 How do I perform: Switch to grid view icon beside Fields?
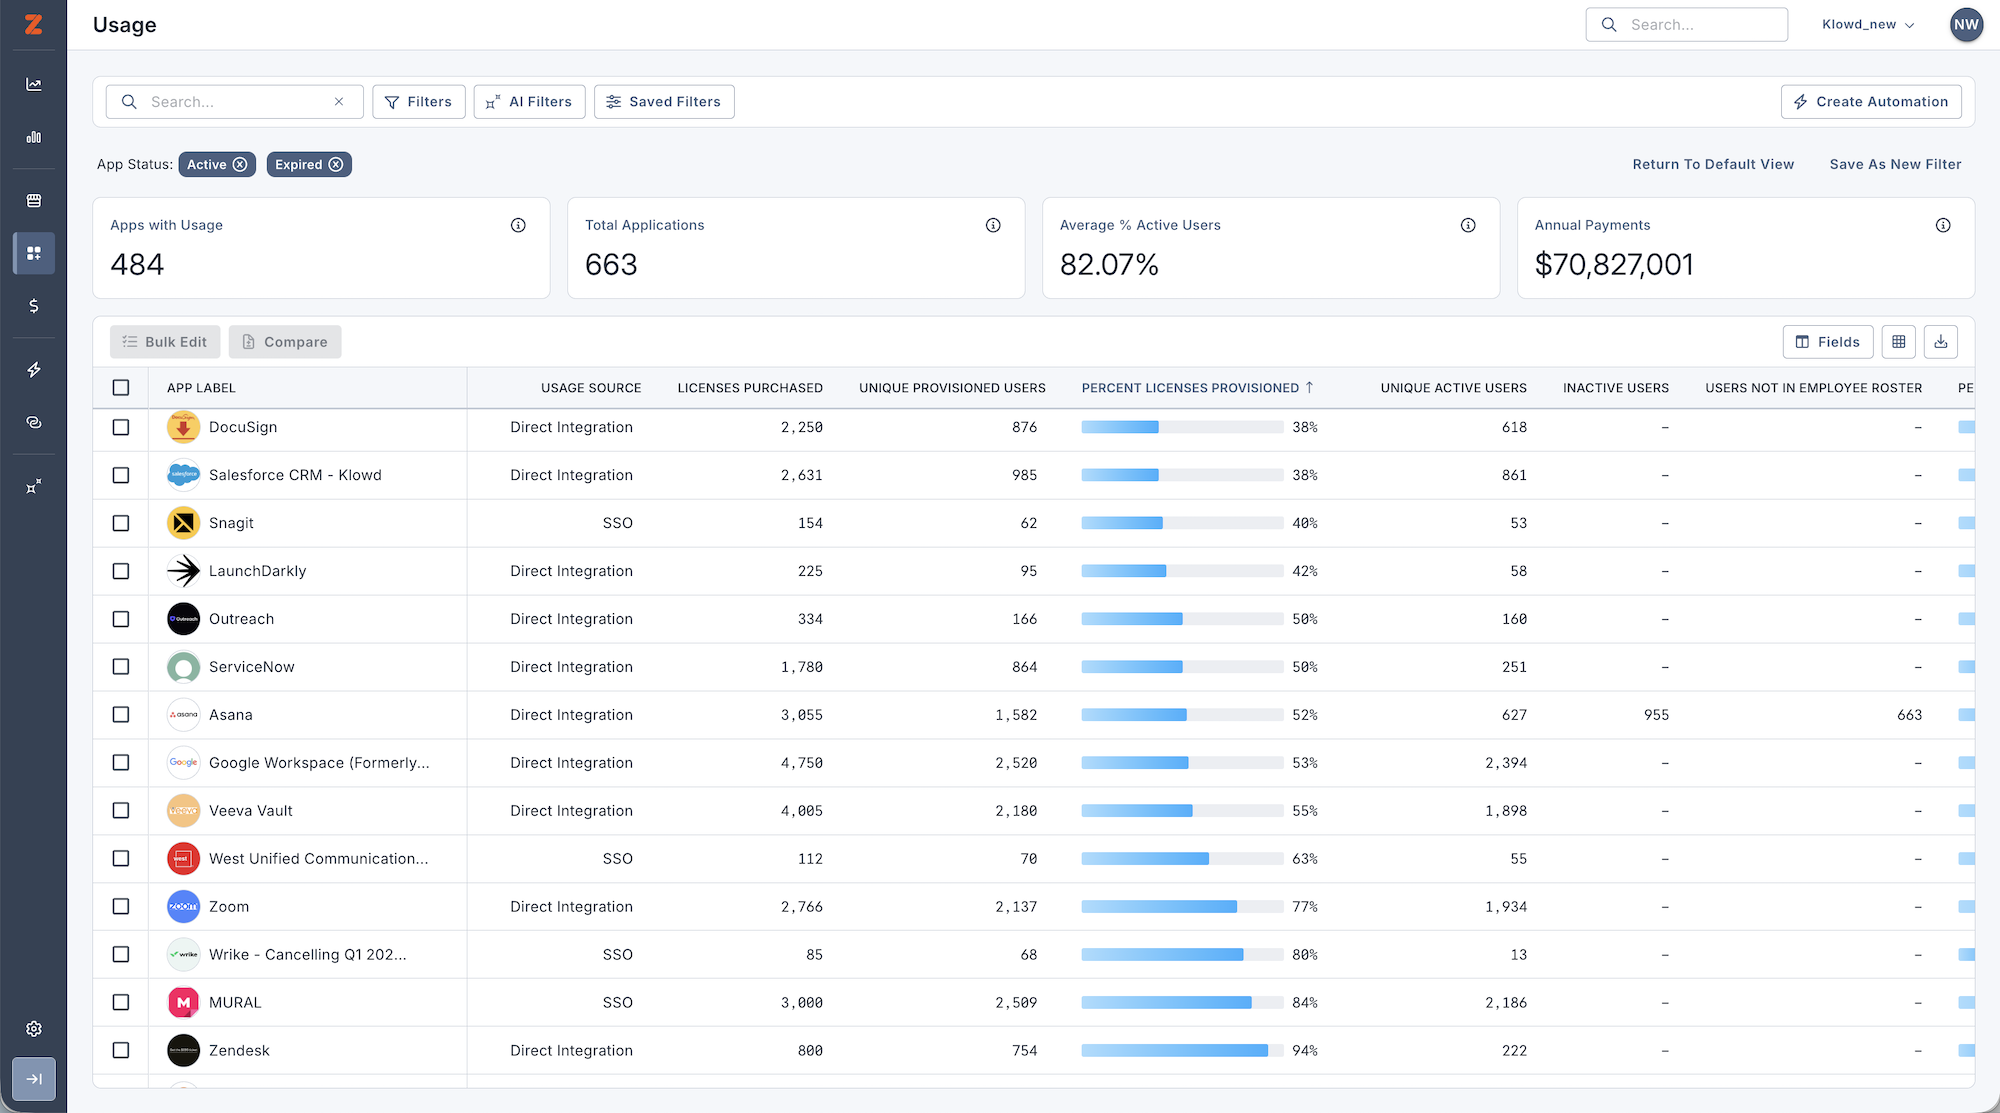pyautogui.click(x=1899, y=342)
